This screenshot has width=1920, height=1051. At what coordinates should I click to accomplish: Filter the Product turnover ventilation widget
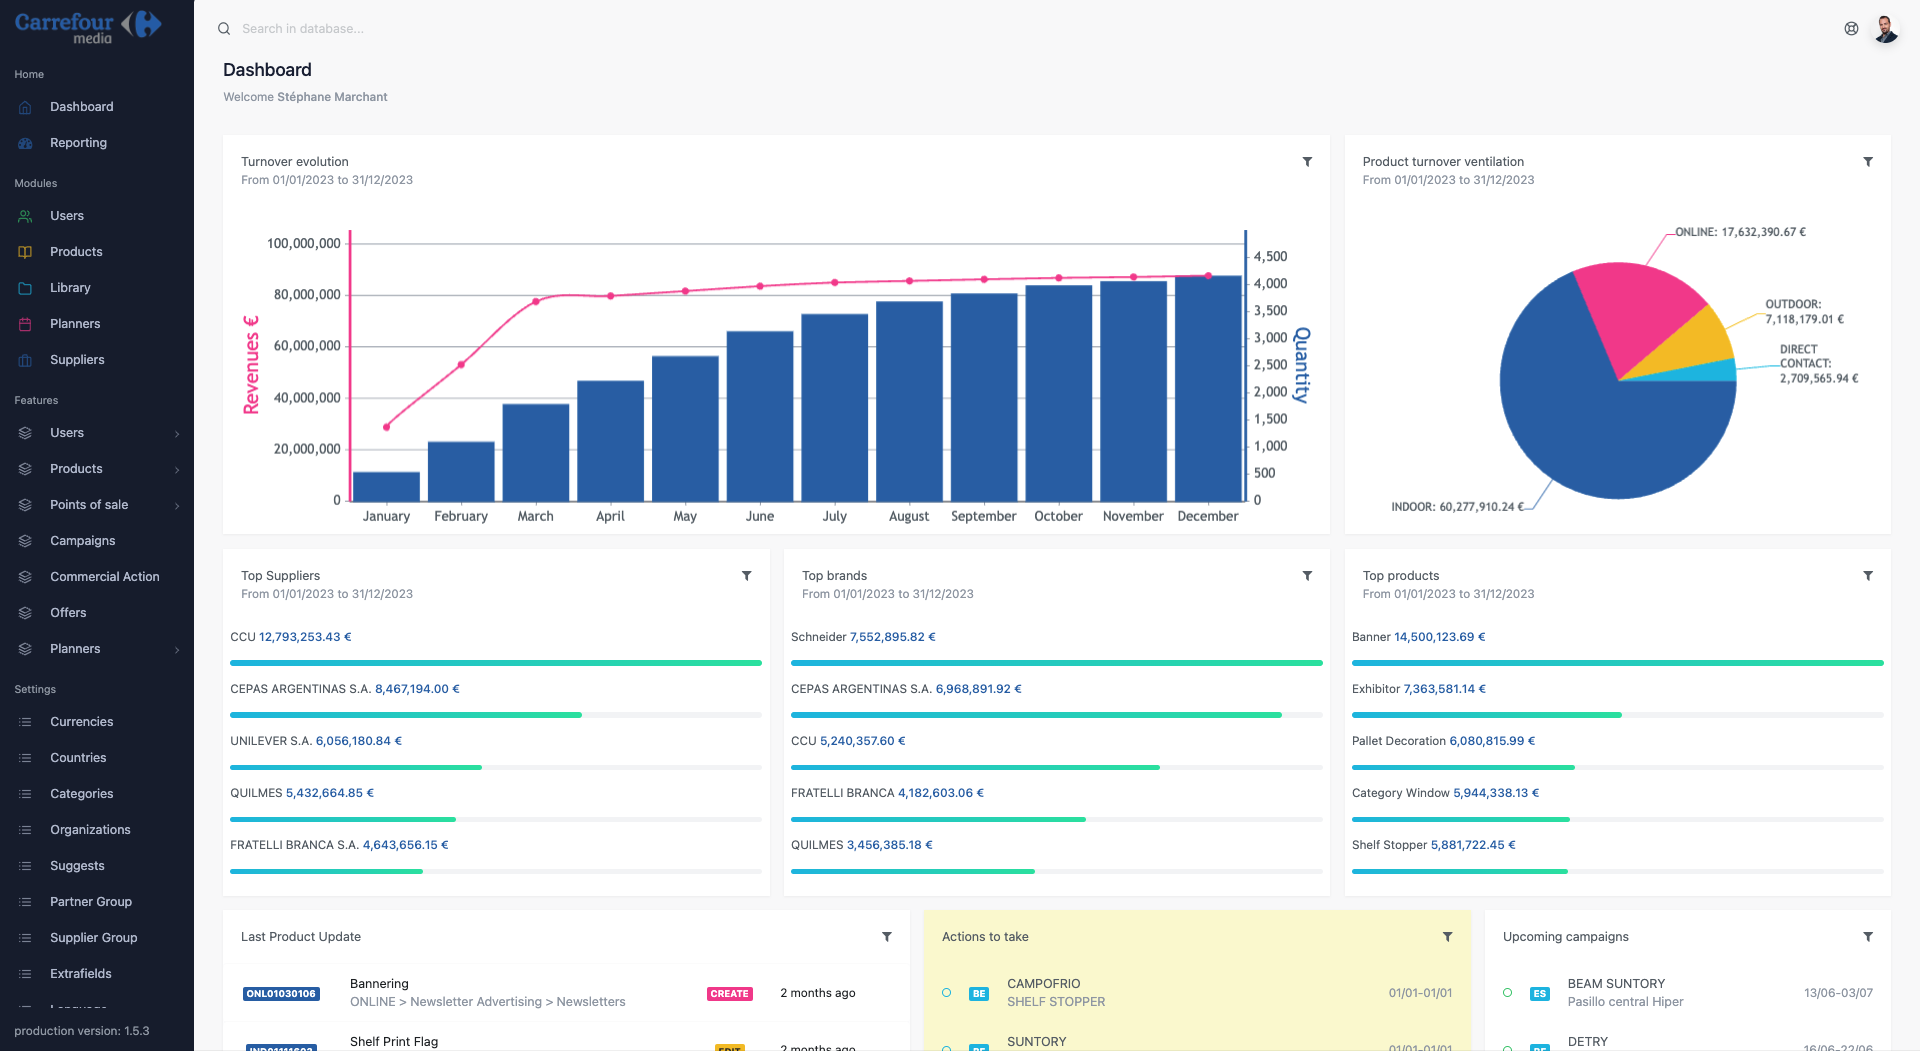(1868, 162)
